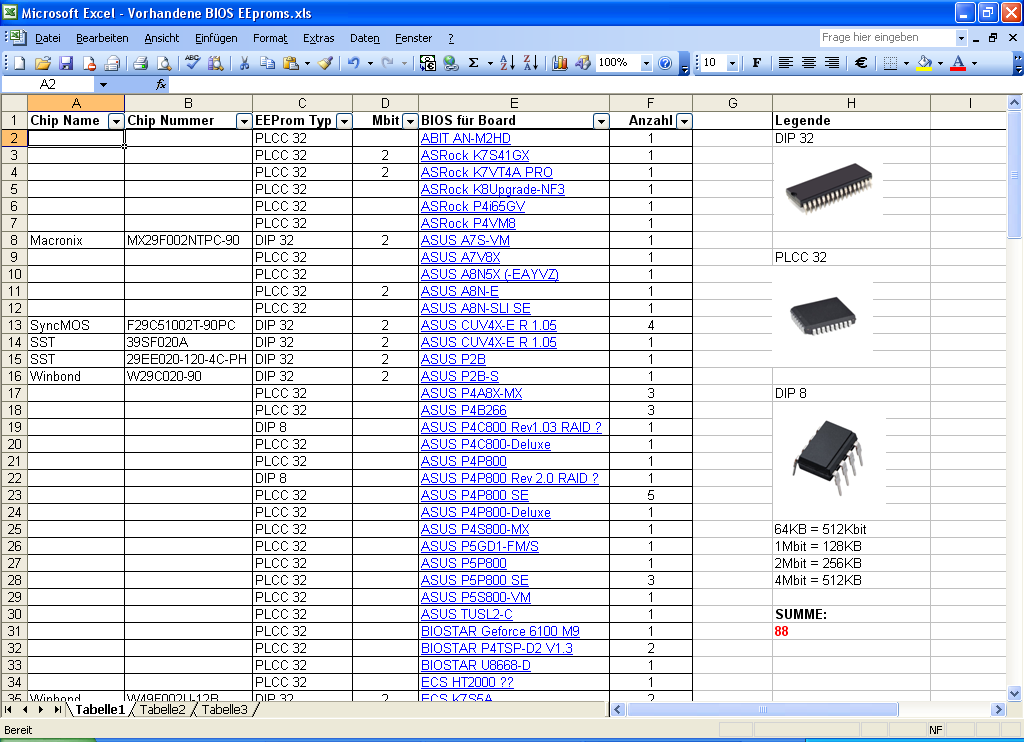Select column header E

pos(514,103)
